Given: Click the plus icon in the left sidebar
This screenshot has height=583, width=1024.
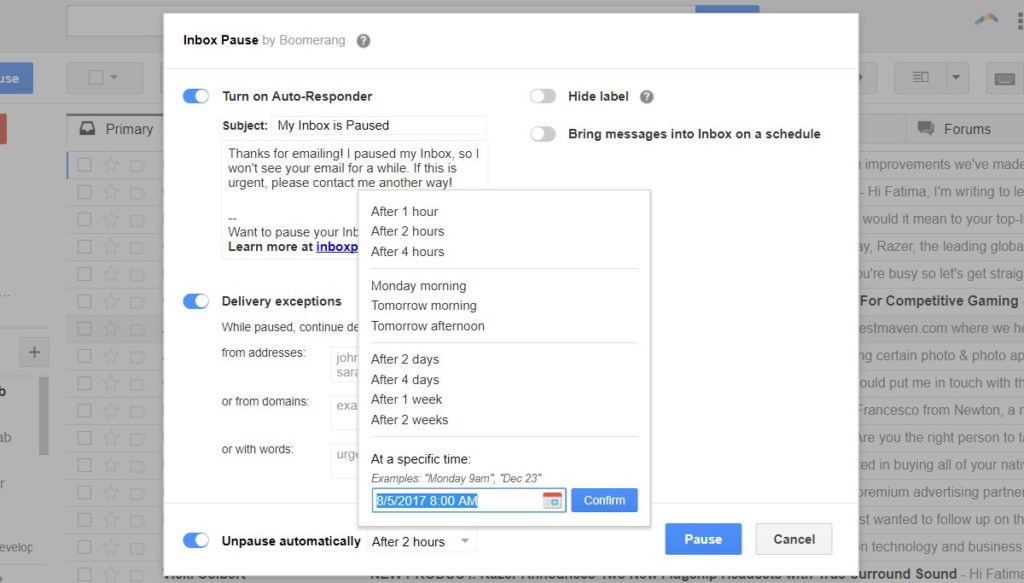Looking at the screenshot, I should pyautogui.click(x=33, y=352).
